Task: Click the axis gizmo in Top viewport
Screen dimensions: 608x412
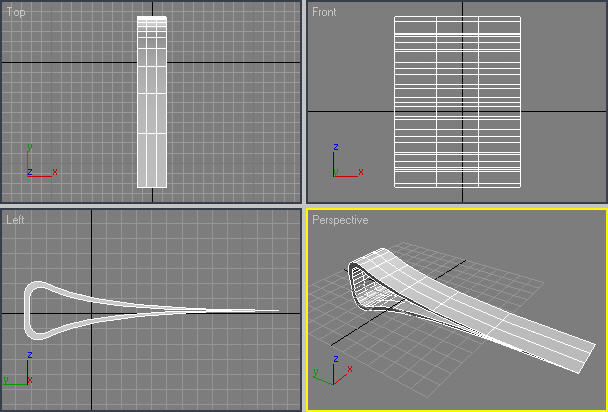Action: [x=42, y=161]
